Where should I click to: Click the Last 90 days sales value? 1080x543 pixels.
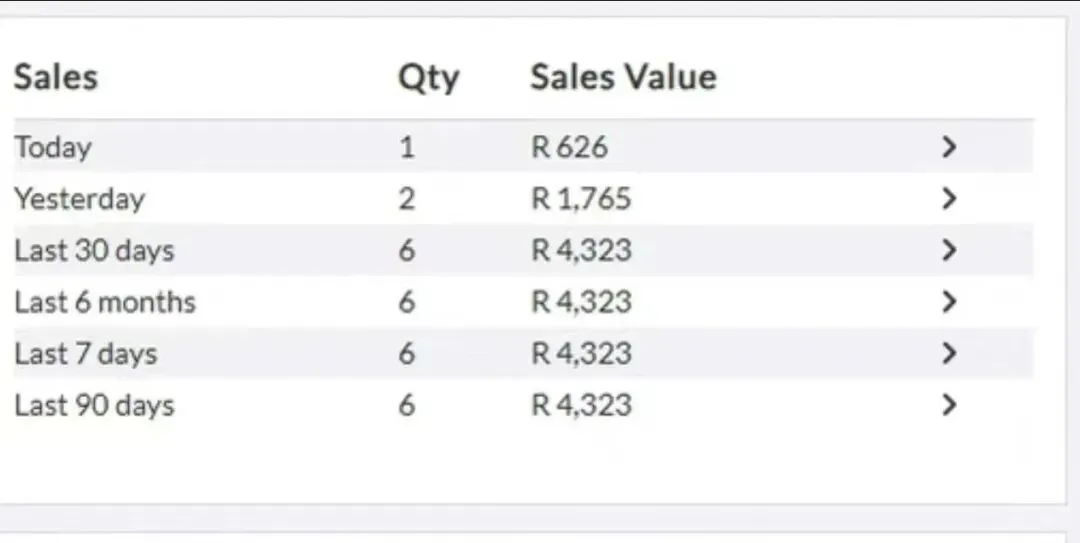tap(581, 405)
